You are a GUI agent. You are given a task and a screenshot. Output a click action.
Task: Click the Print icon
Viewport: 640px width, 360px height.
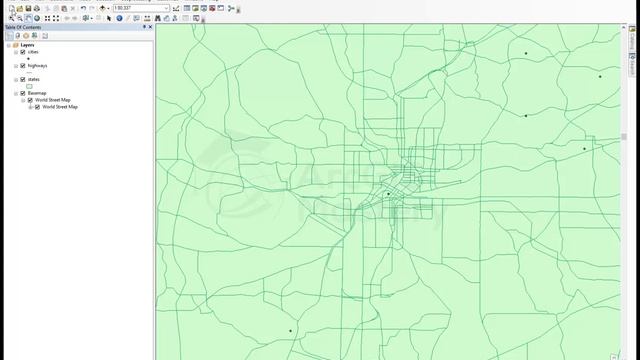coord(37,8)
